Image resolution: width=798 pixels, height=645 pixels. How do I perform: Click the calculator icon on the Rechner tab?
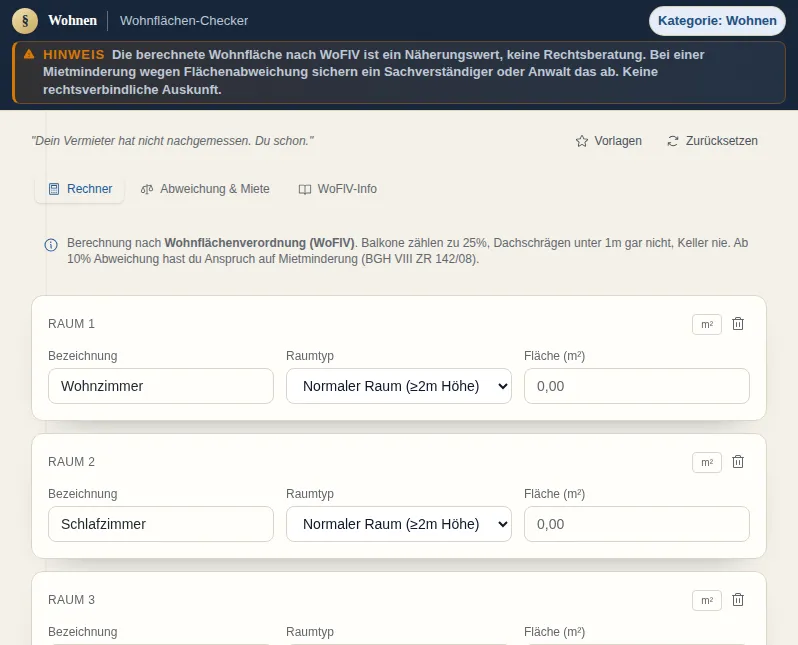point(54,189)
